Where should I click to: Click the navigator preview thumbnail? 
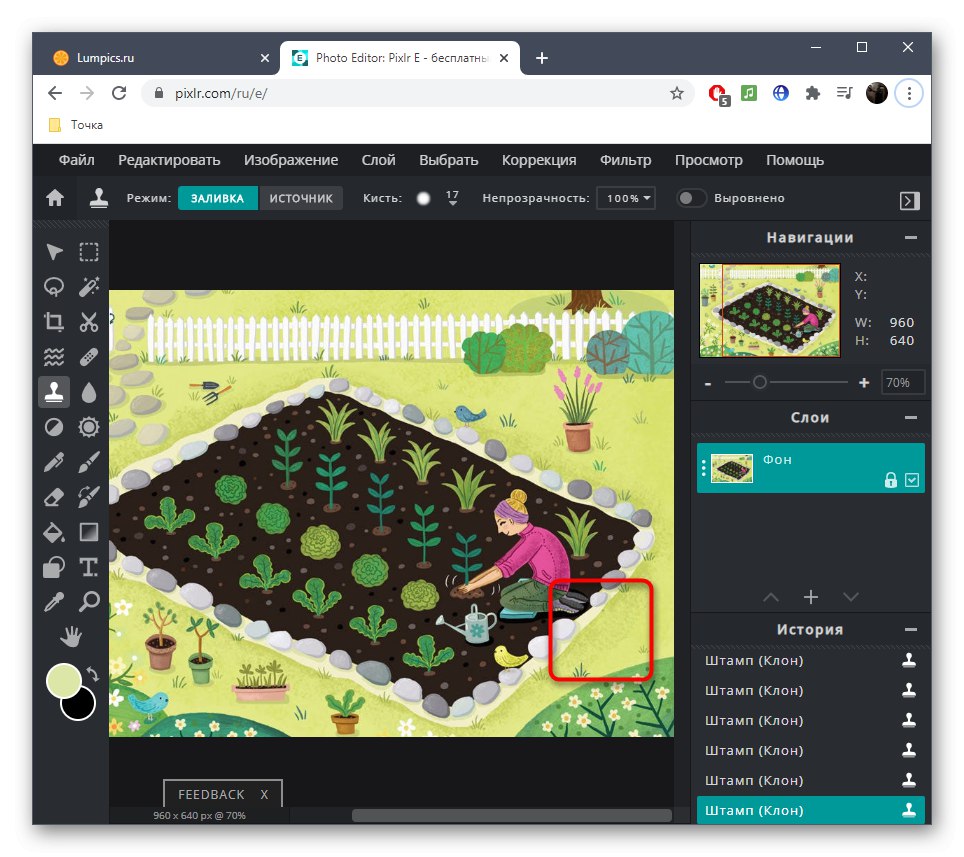(770, 310)
